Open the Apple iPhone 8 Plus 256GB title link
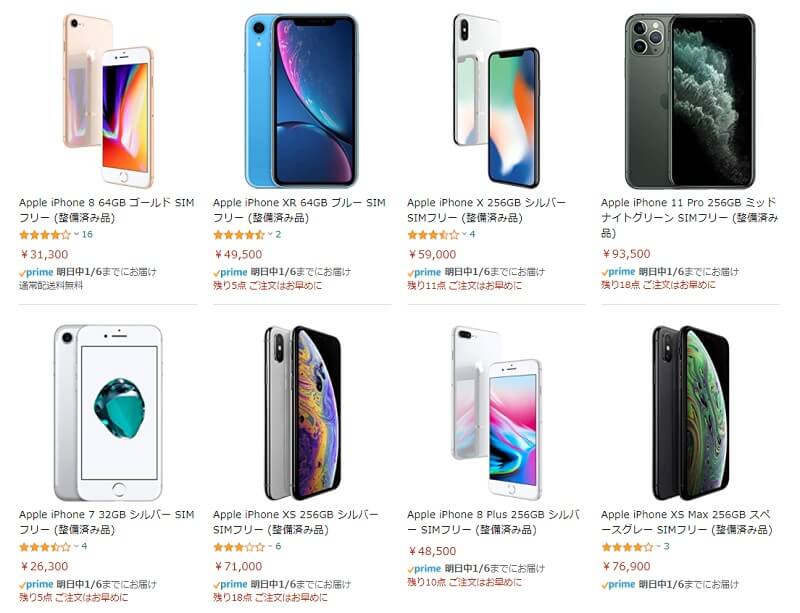800x613 pixels. pyautogui.click(x=494, y=522)
